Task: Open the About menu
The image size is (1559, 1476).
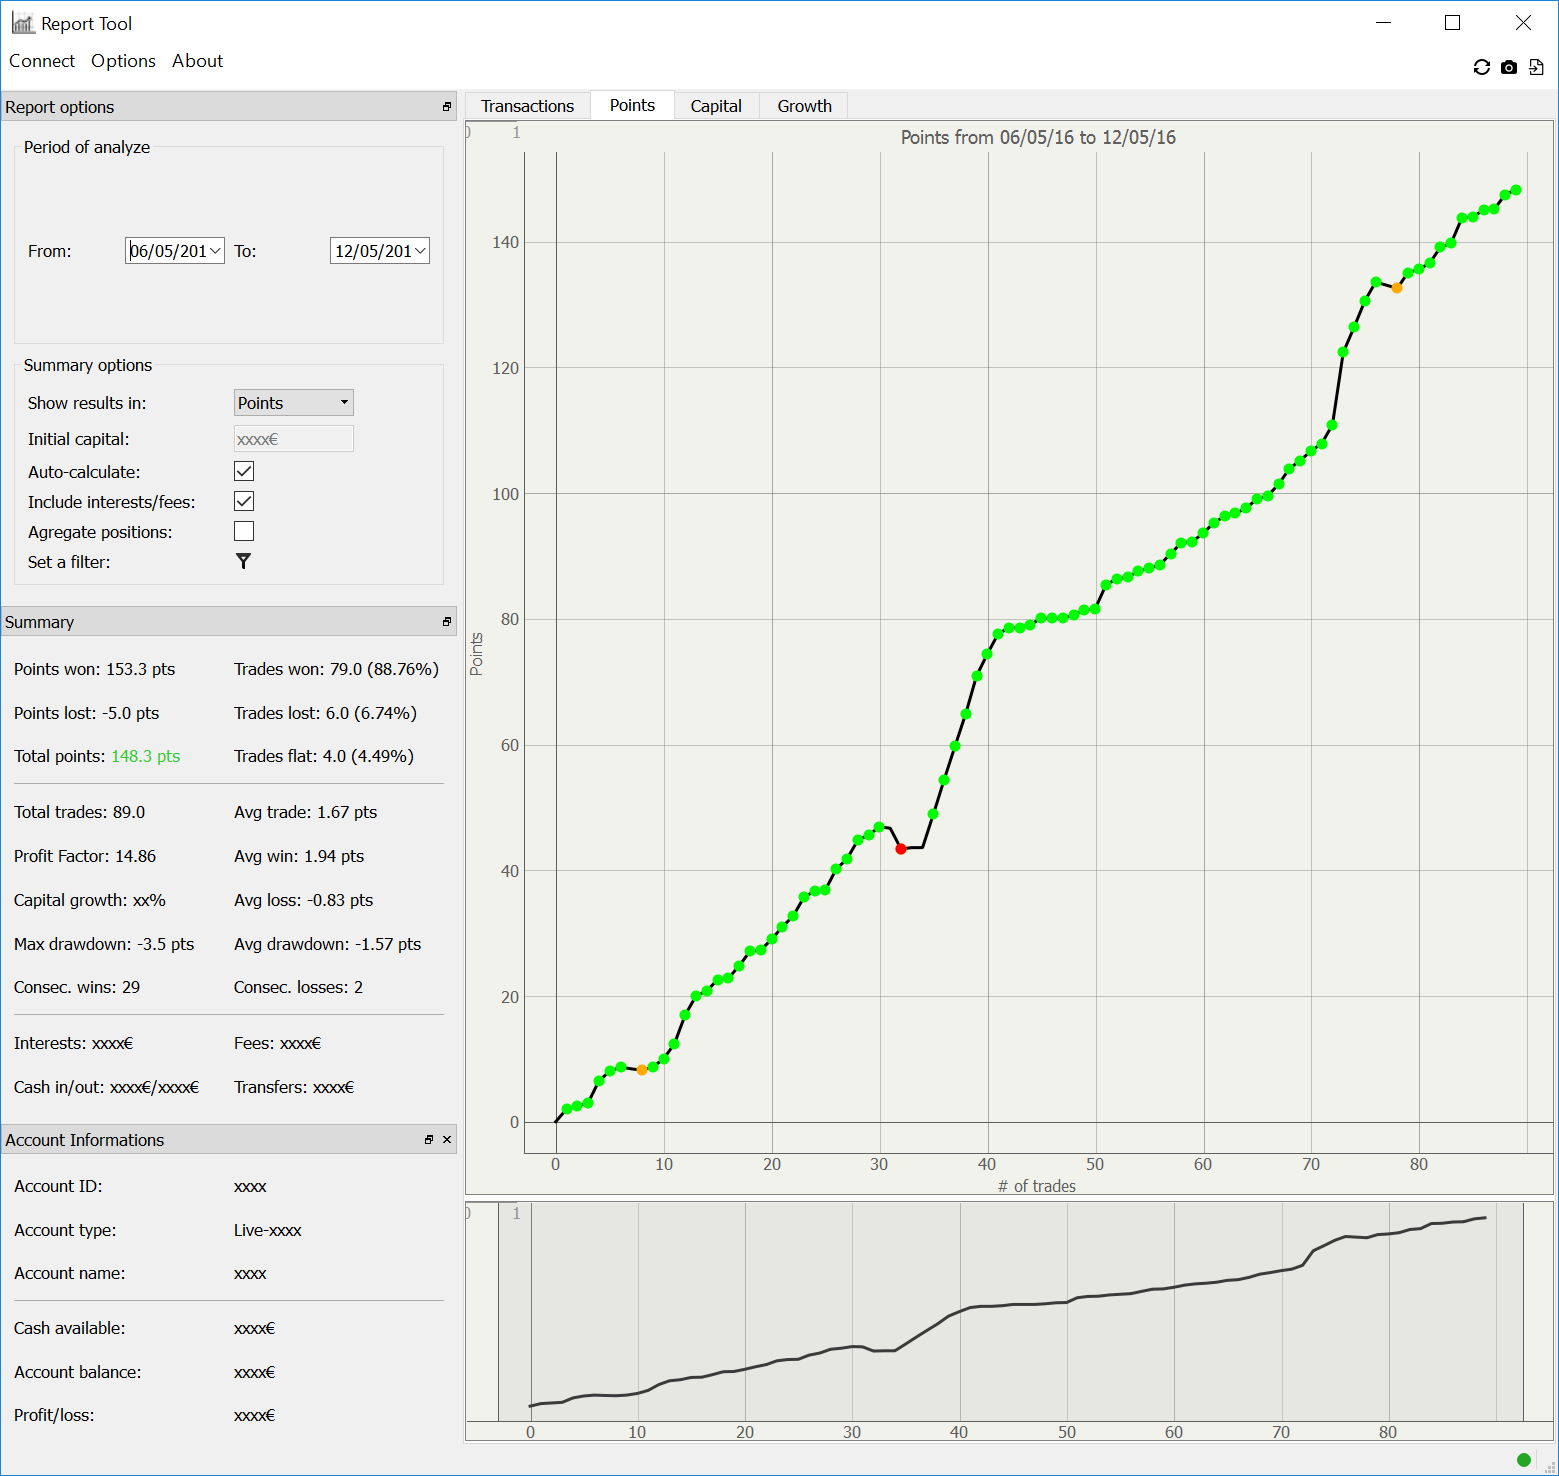Action: 197,61
